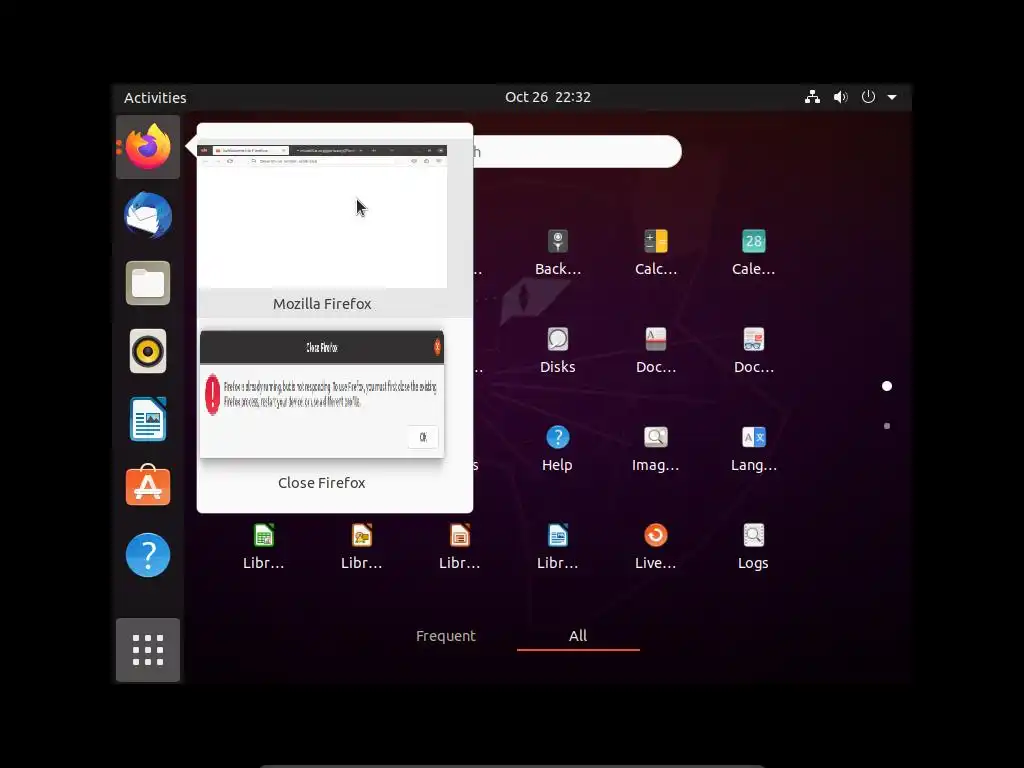Open the Logs application
This screenshot has width=1024, height=768.
tap(754, 546)
